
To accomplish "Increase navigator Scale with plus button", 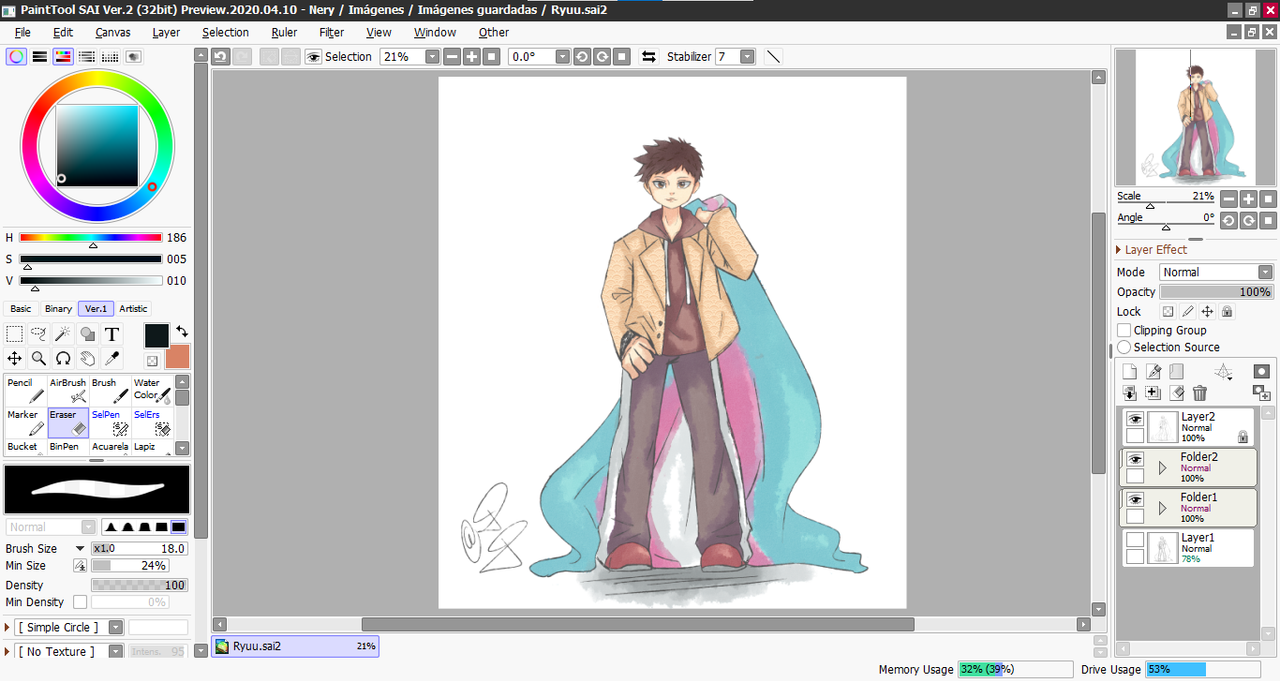I will click(1249, 199).
